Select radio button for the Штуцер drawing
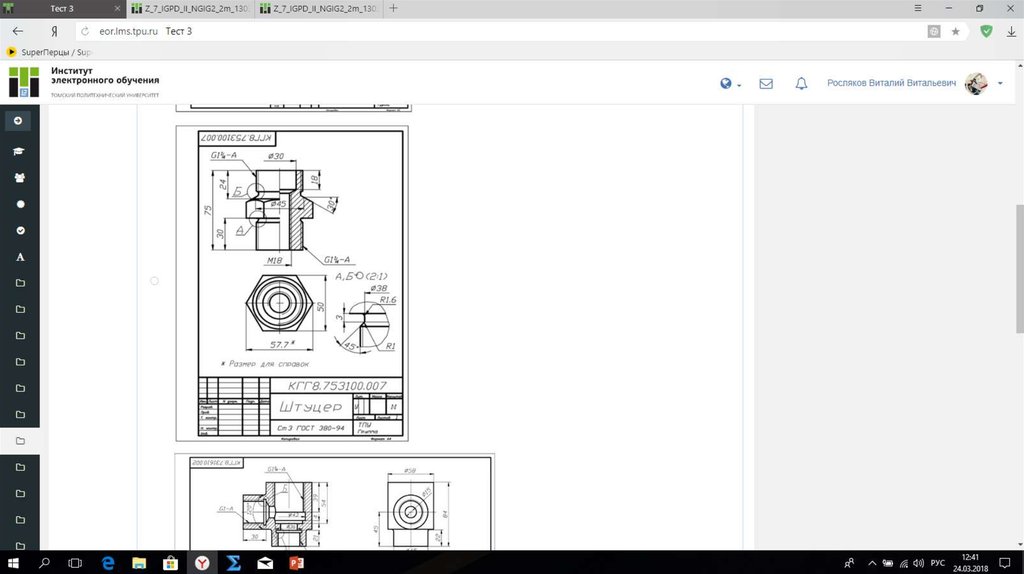 pos(154,281)
